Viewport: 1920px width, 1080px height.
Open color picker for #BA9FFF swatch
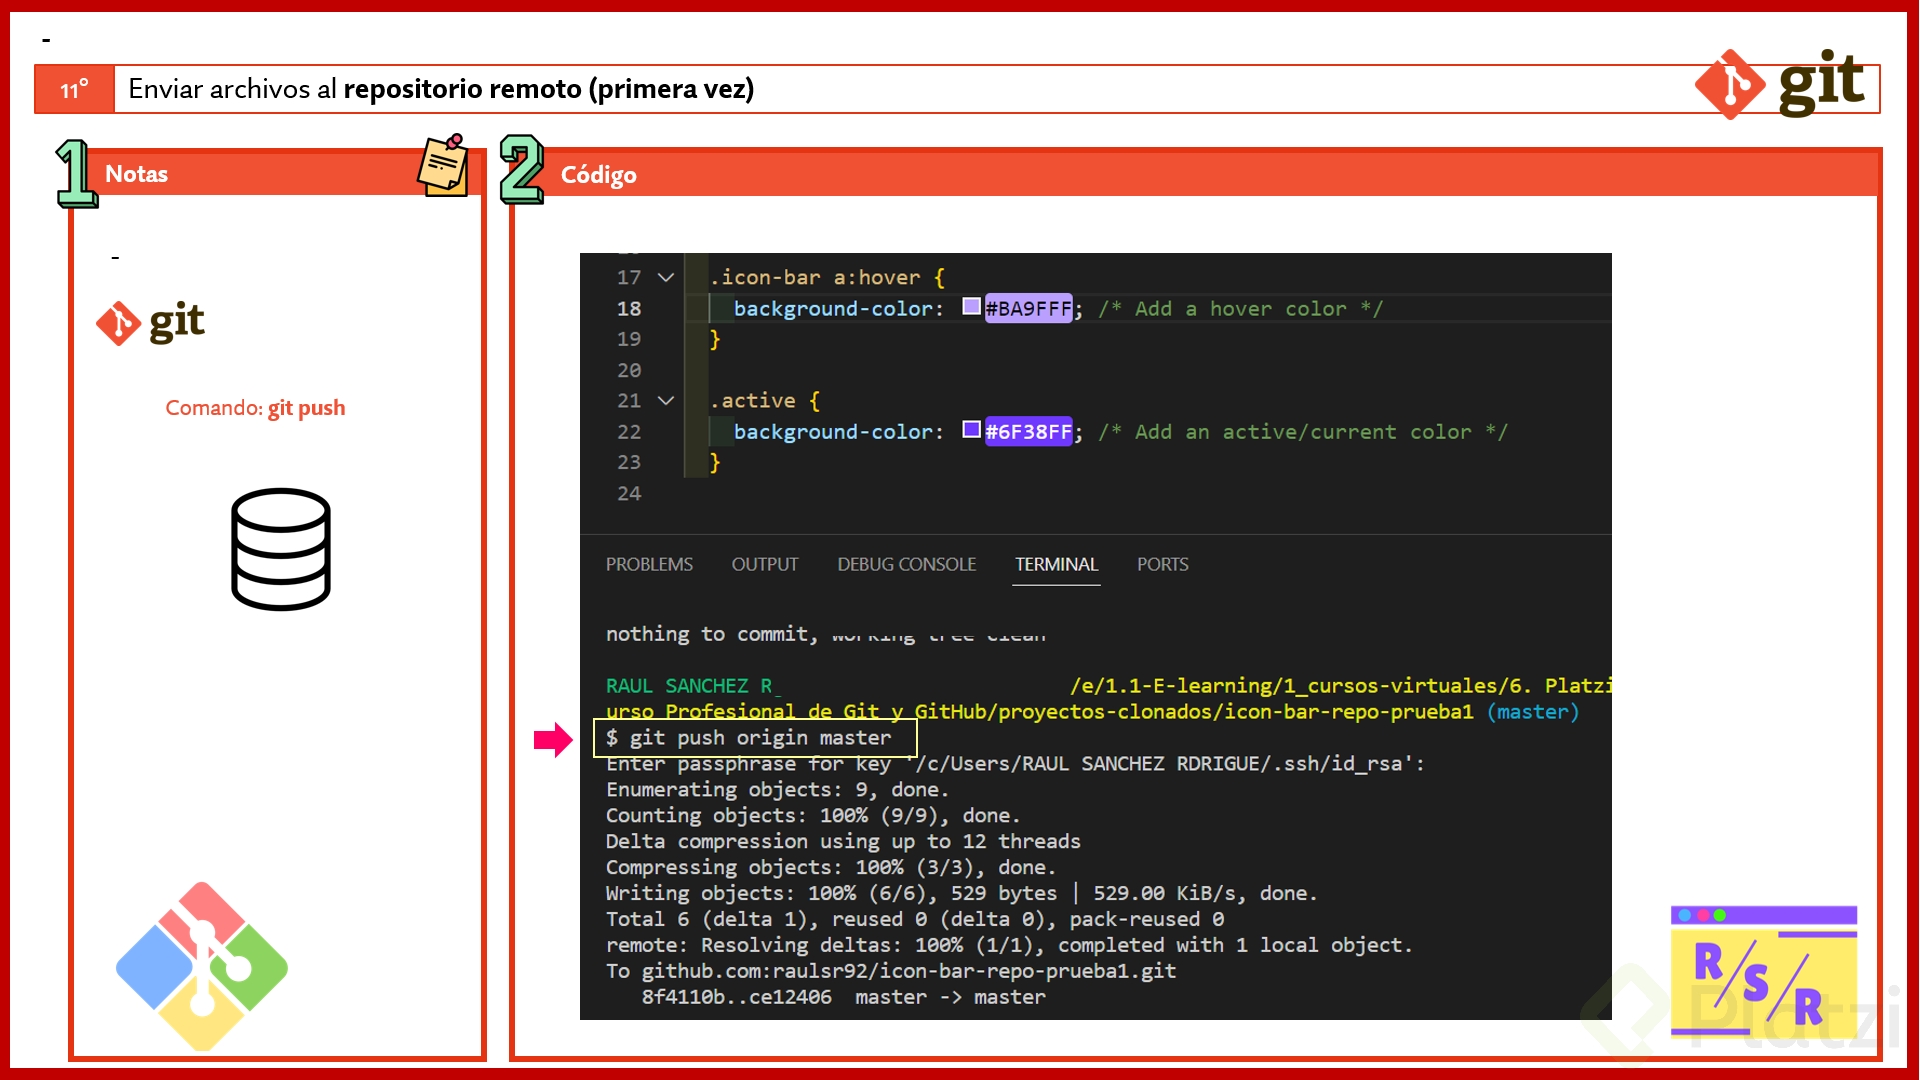point(971,307)
